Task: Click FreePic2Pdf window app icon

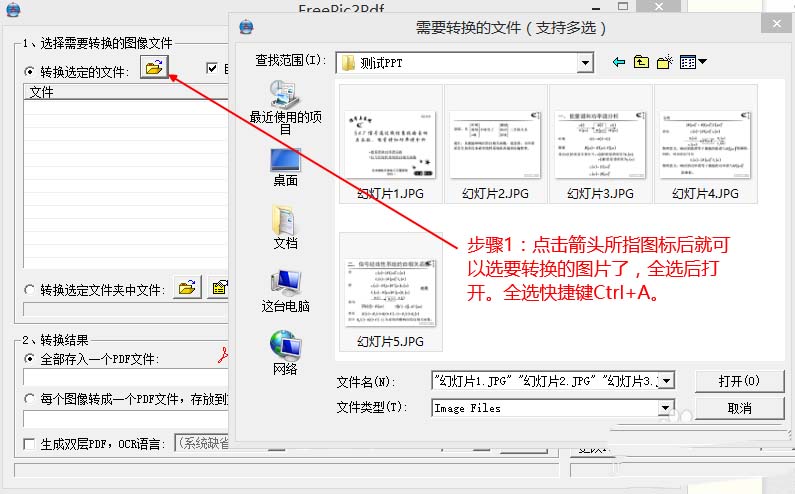Action: (13, 10)
